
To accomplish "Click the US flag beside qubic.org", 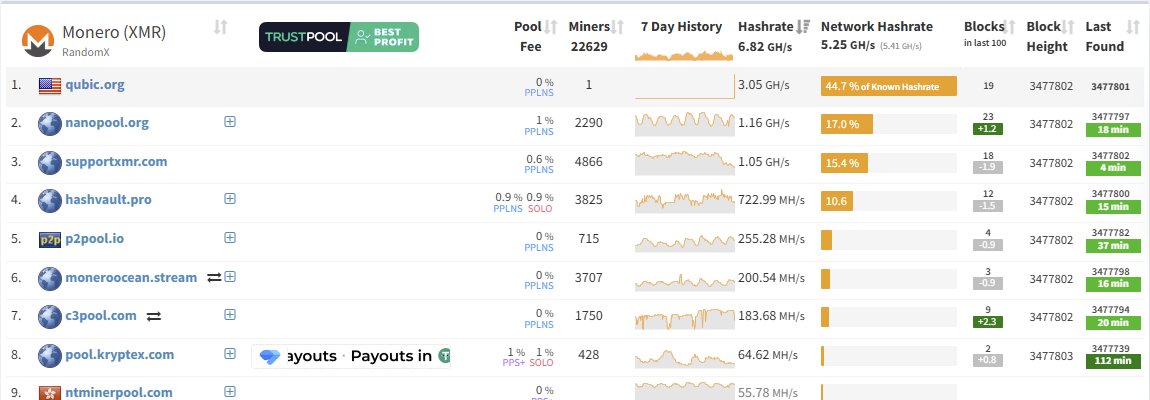I will [50, 86].
